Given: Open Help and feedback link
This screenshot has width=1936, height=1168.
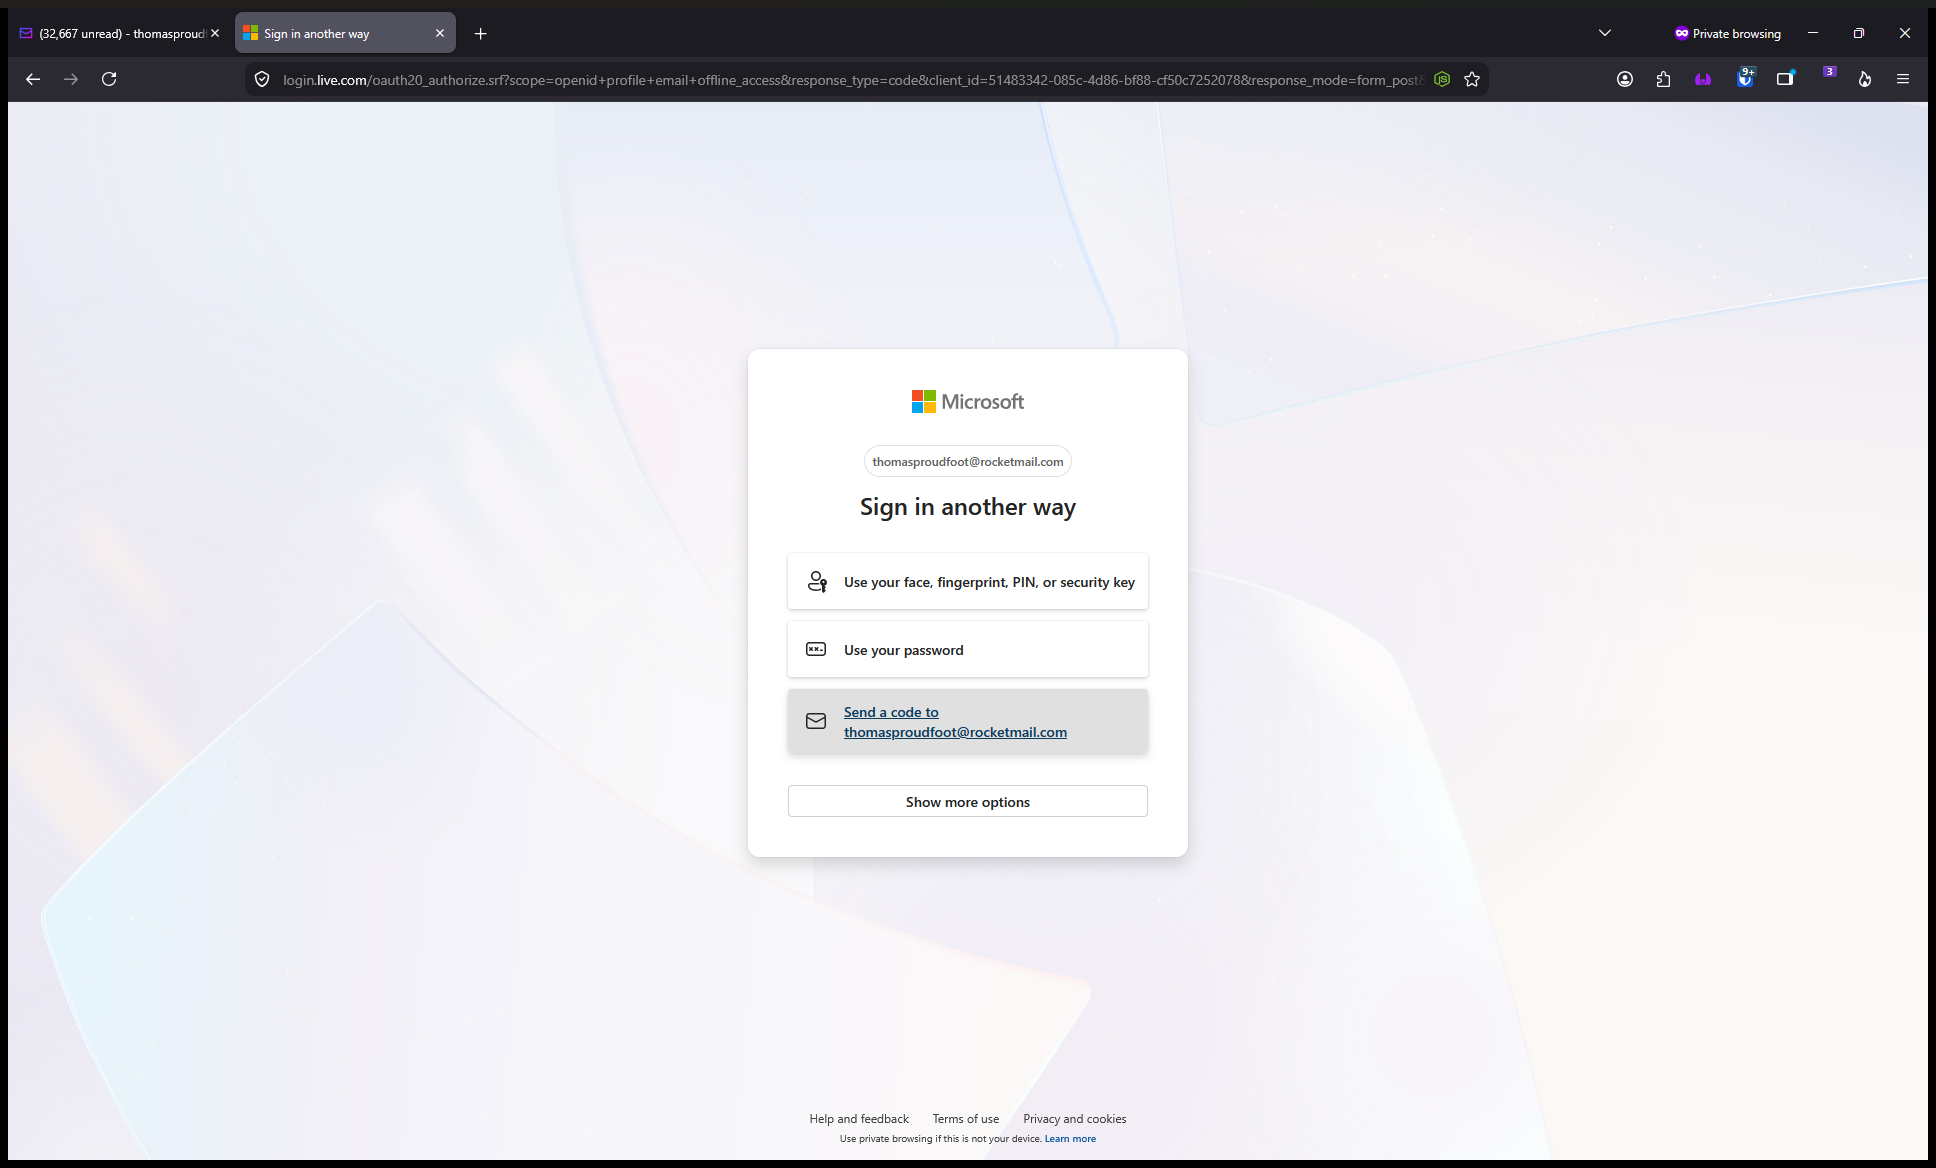Looking at the screenshot, I should point(859,1119).
